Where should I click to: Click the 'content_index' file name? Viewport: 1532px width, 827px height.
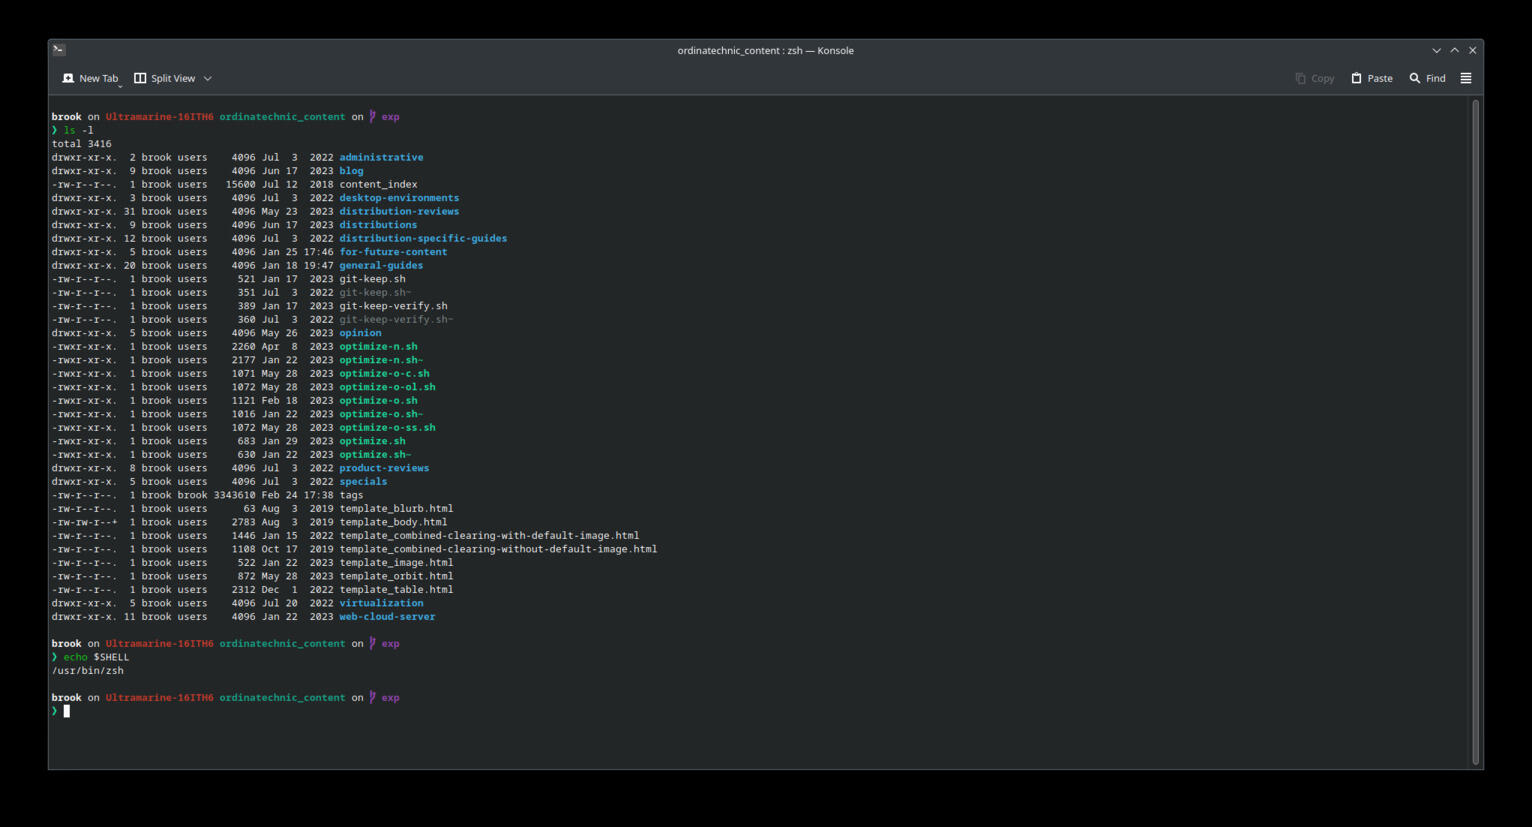[x=378, y=184]
